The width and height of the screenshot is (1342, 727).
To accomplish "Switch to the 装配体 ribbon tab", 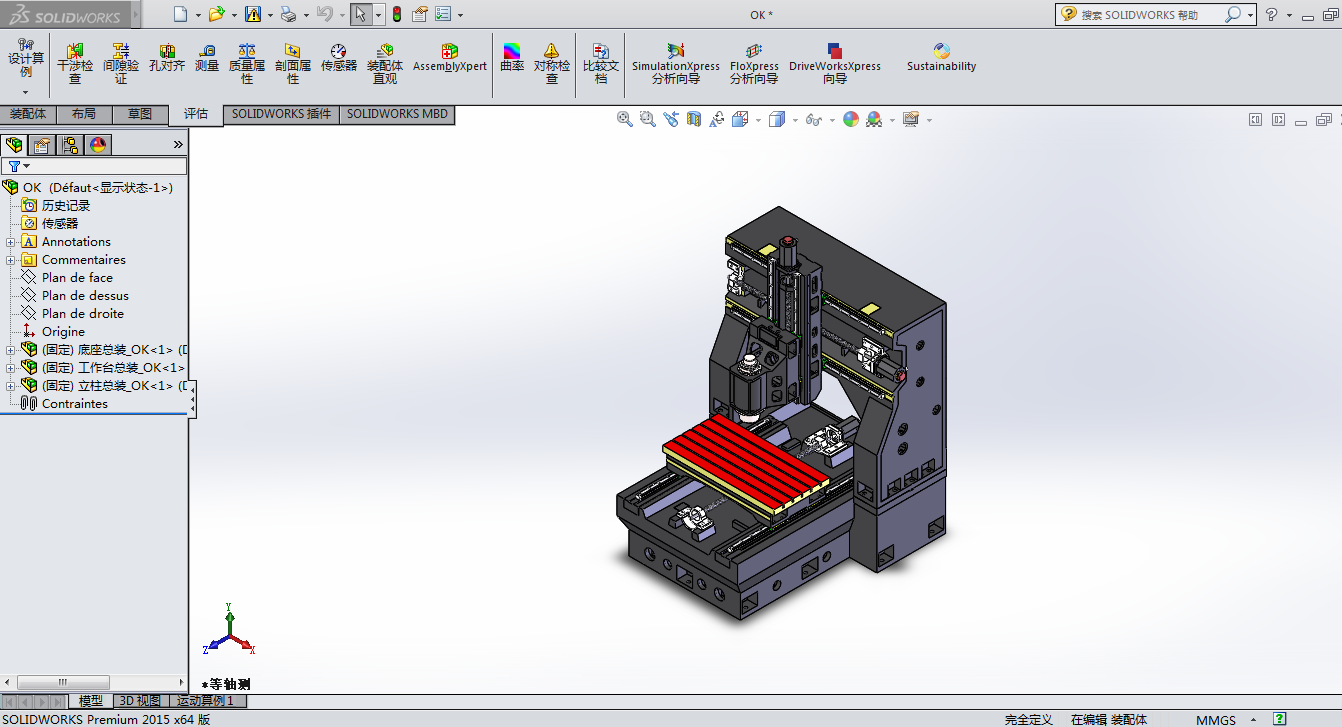I will [x=28, y=114].
